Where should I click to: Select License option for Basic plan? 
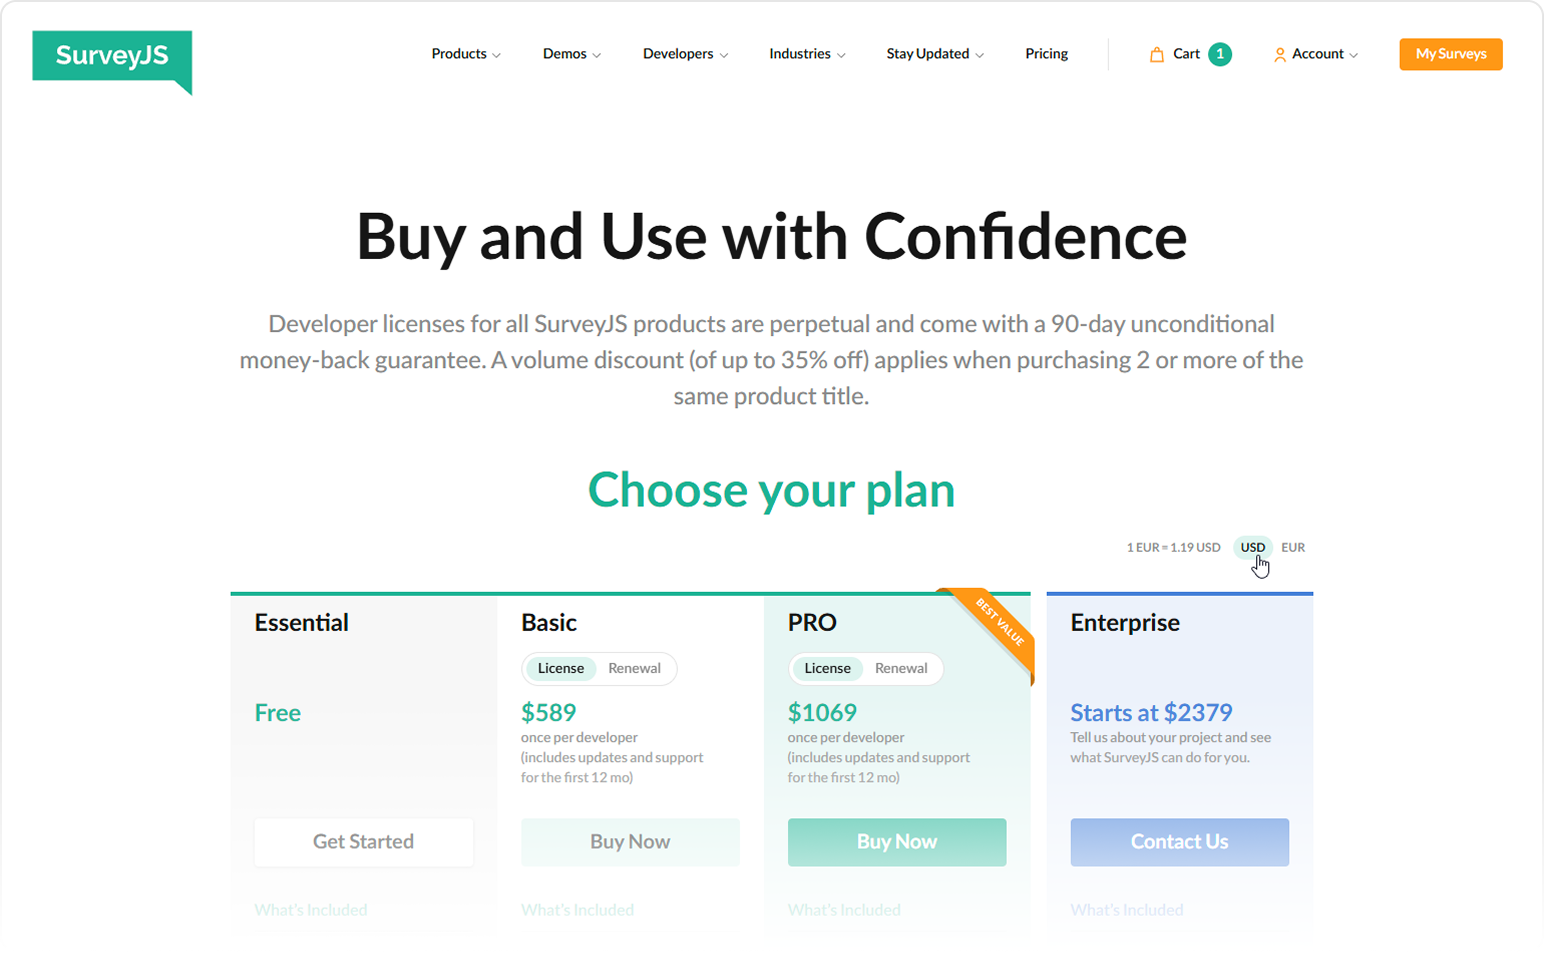coord(560,668)
